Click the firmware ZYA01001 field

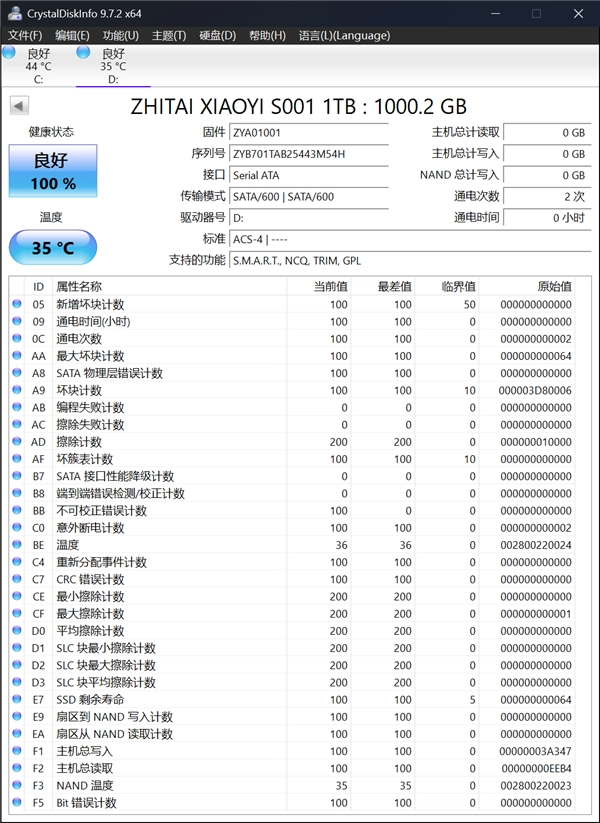pos(308,132)
